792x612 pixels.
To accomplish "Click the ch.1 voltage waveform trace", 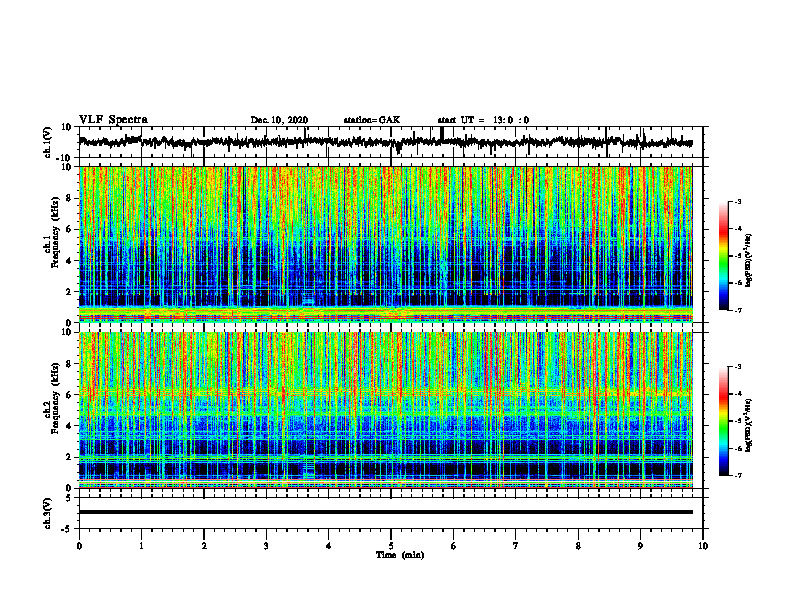I will click(x=385, y=142).
